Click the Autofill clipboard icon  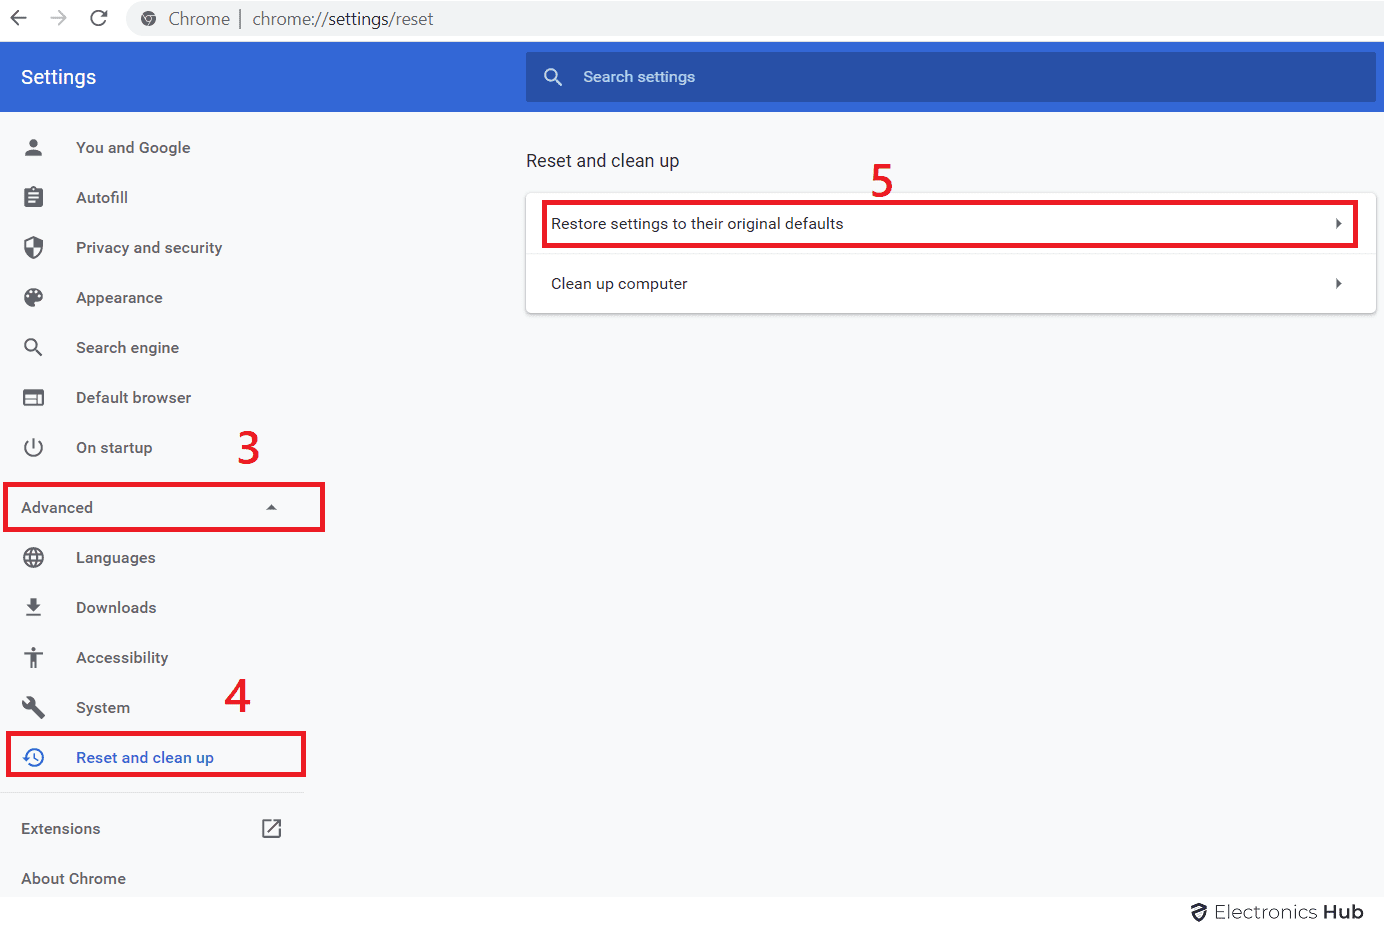[34, 198]
